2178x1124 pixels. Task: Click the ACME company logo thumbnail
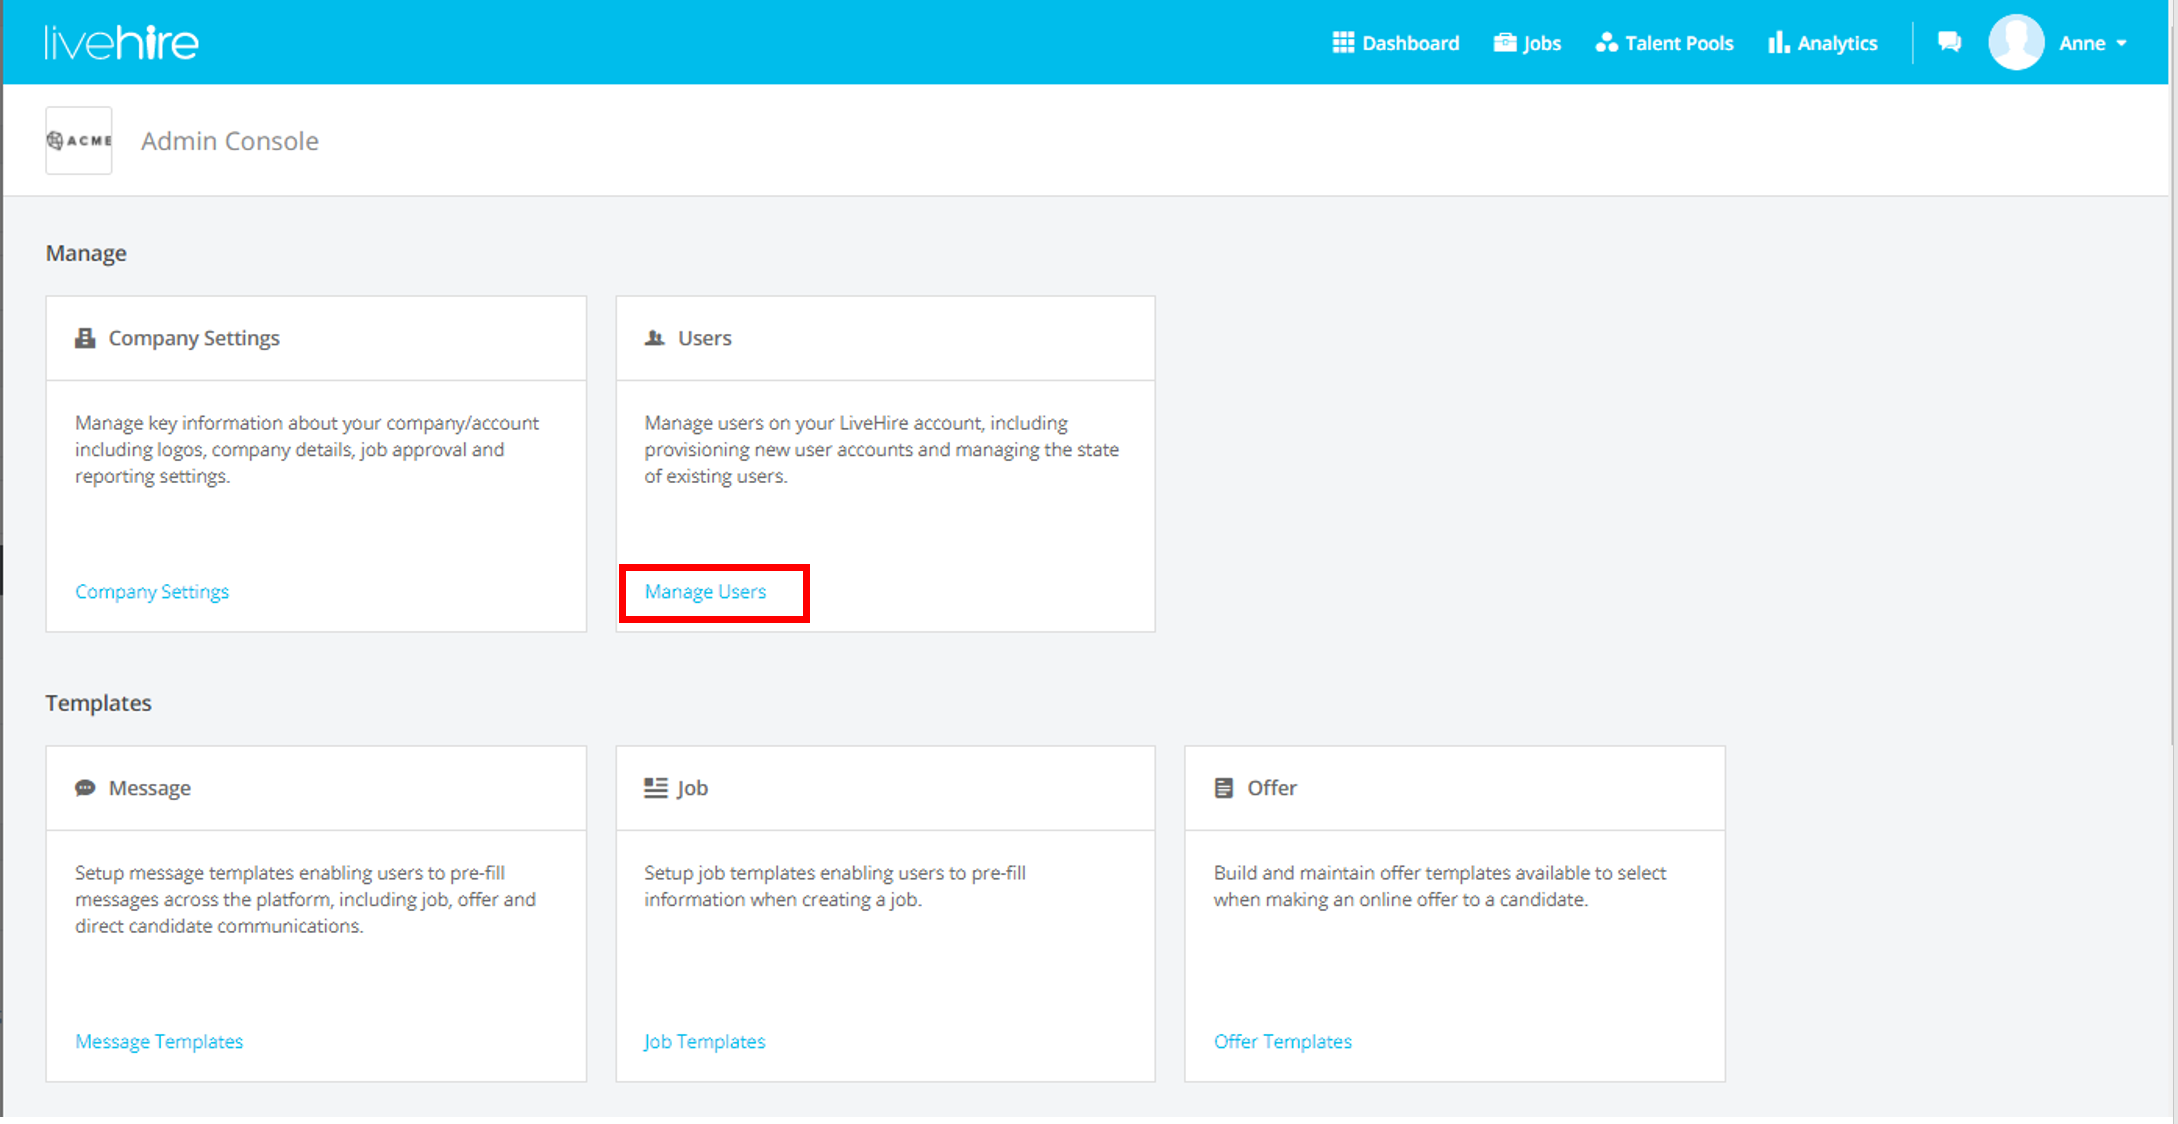[79, 141]
